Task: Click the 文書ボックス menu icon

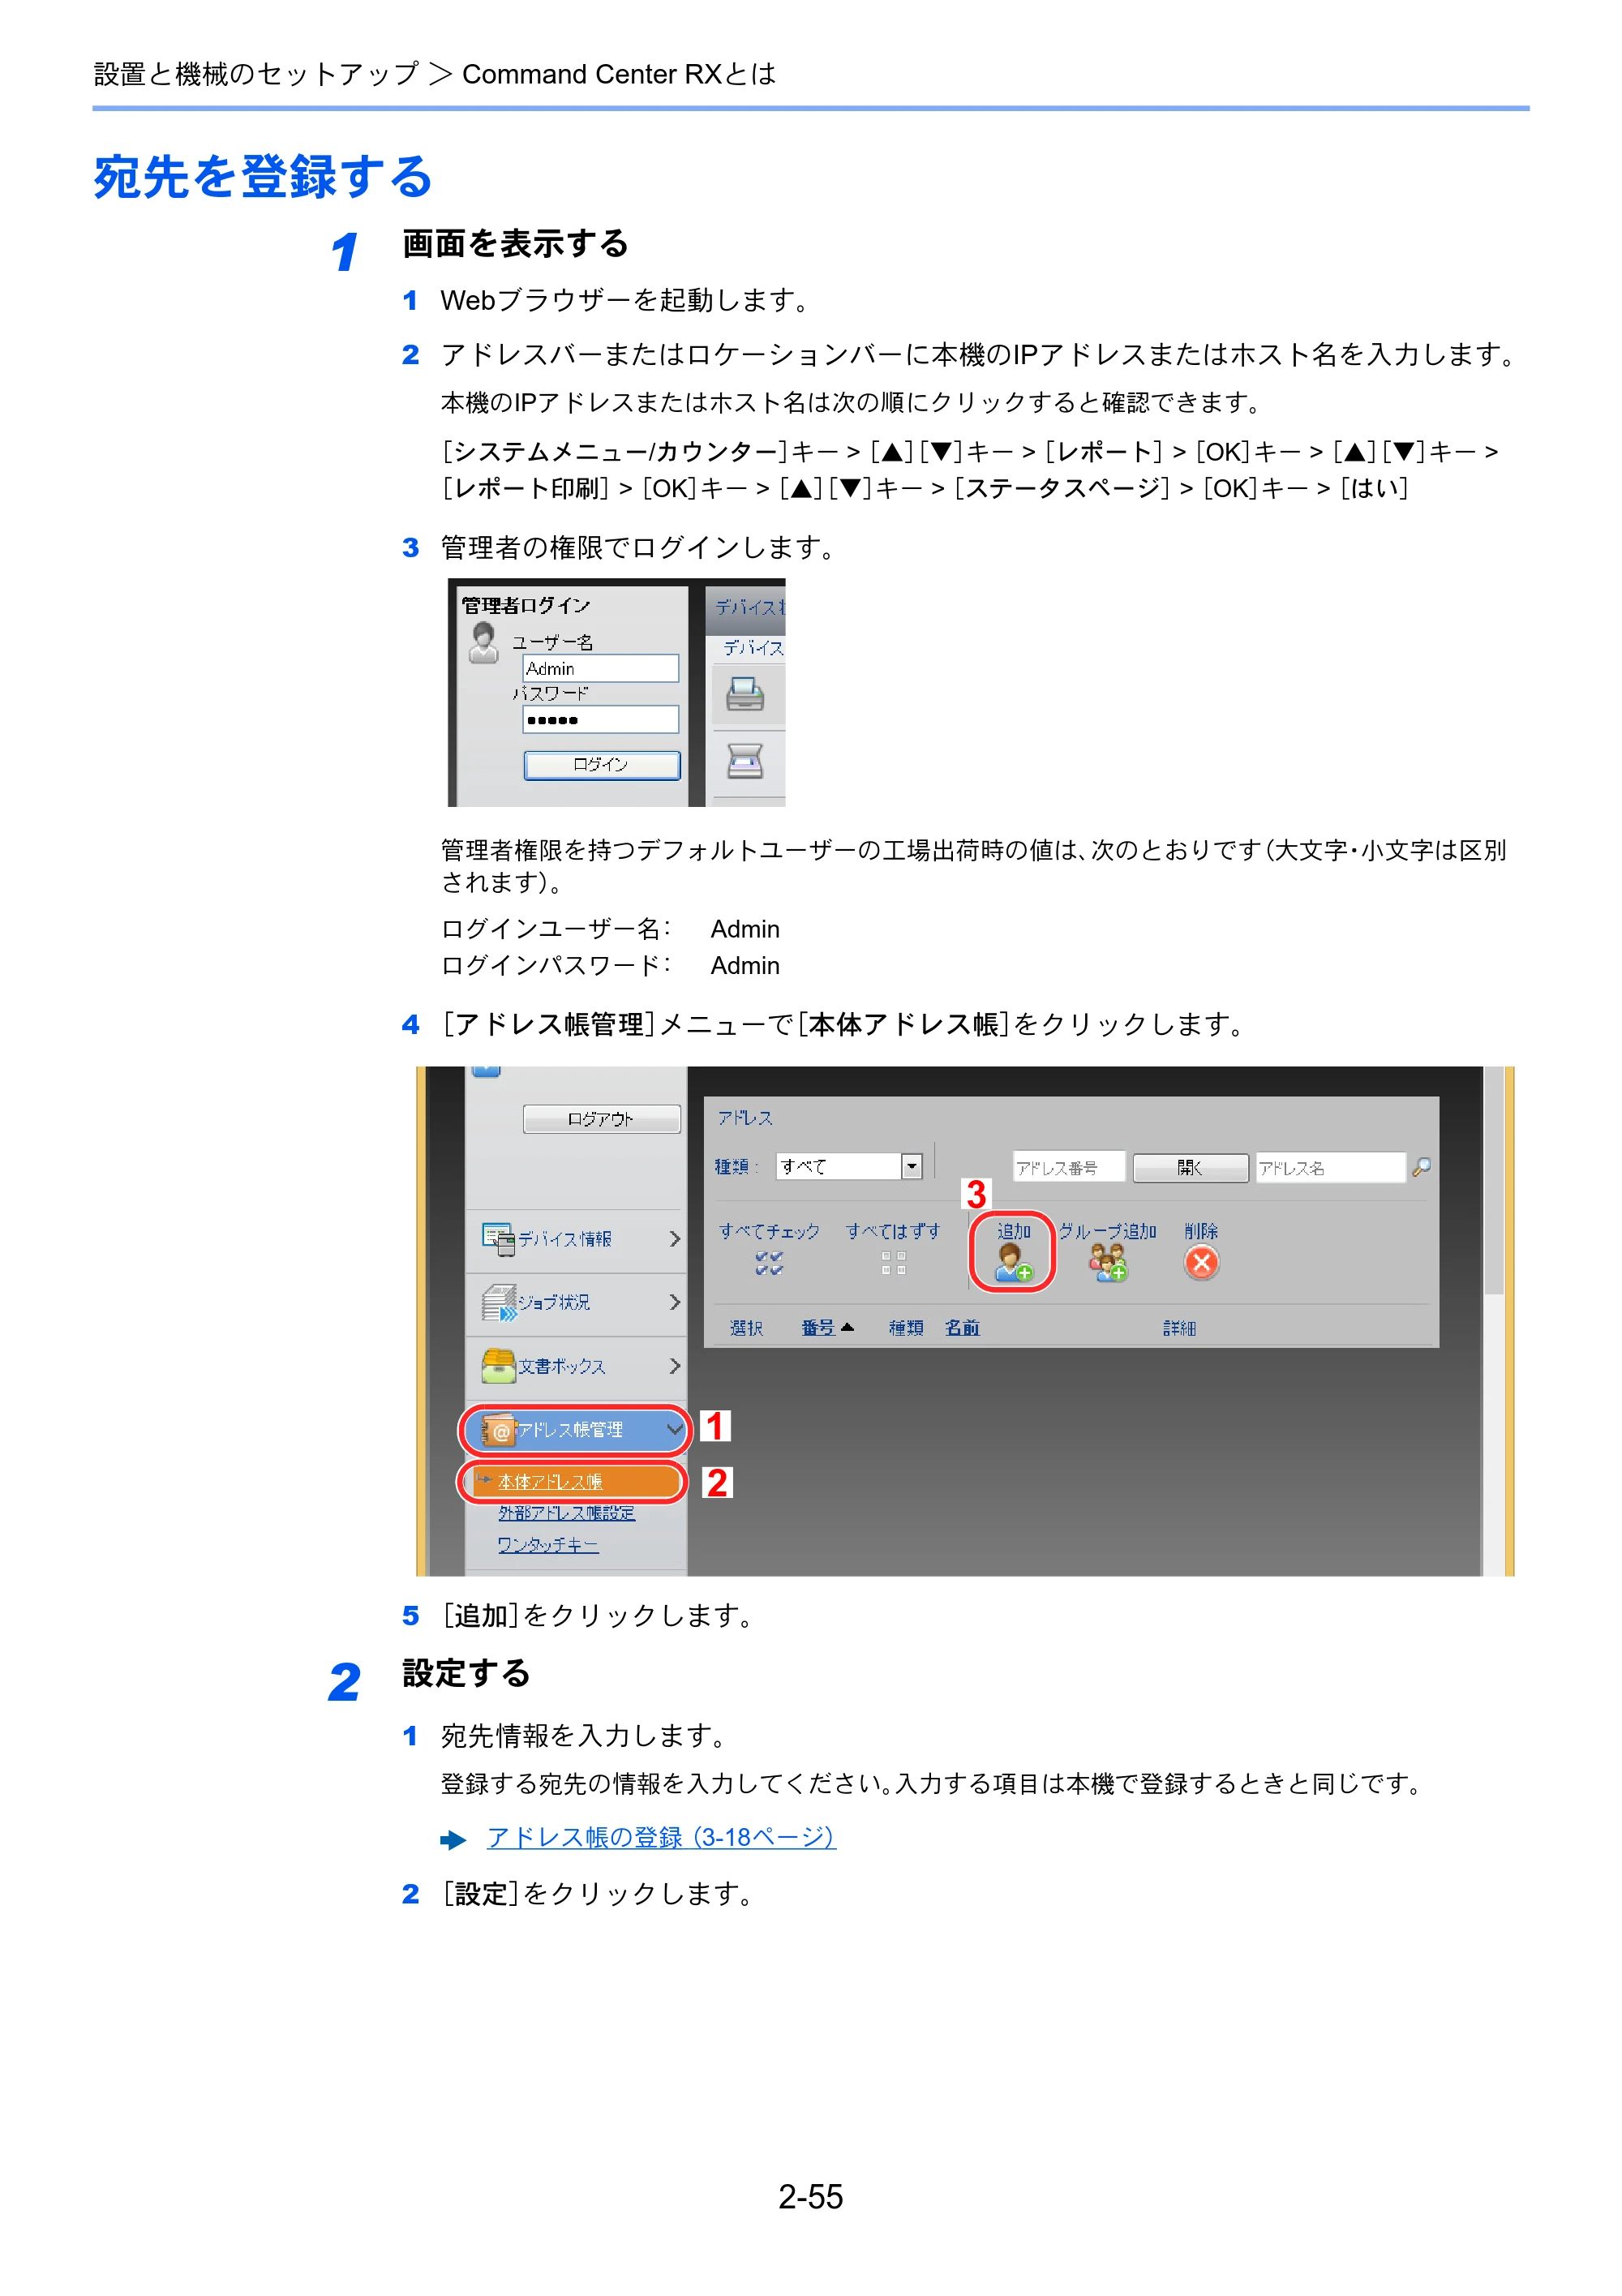Action: tap(498, 1366)
